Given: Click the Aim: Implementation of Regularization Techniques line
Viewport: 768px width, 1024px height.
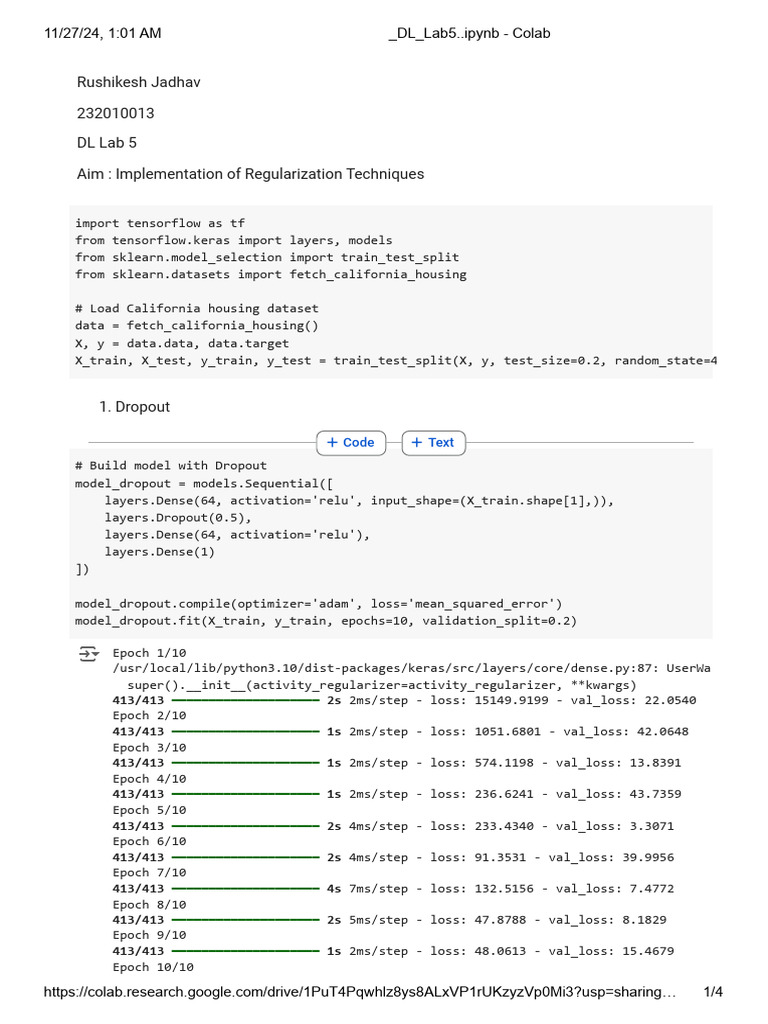Looking at the screenshot, I should [251, 174].
